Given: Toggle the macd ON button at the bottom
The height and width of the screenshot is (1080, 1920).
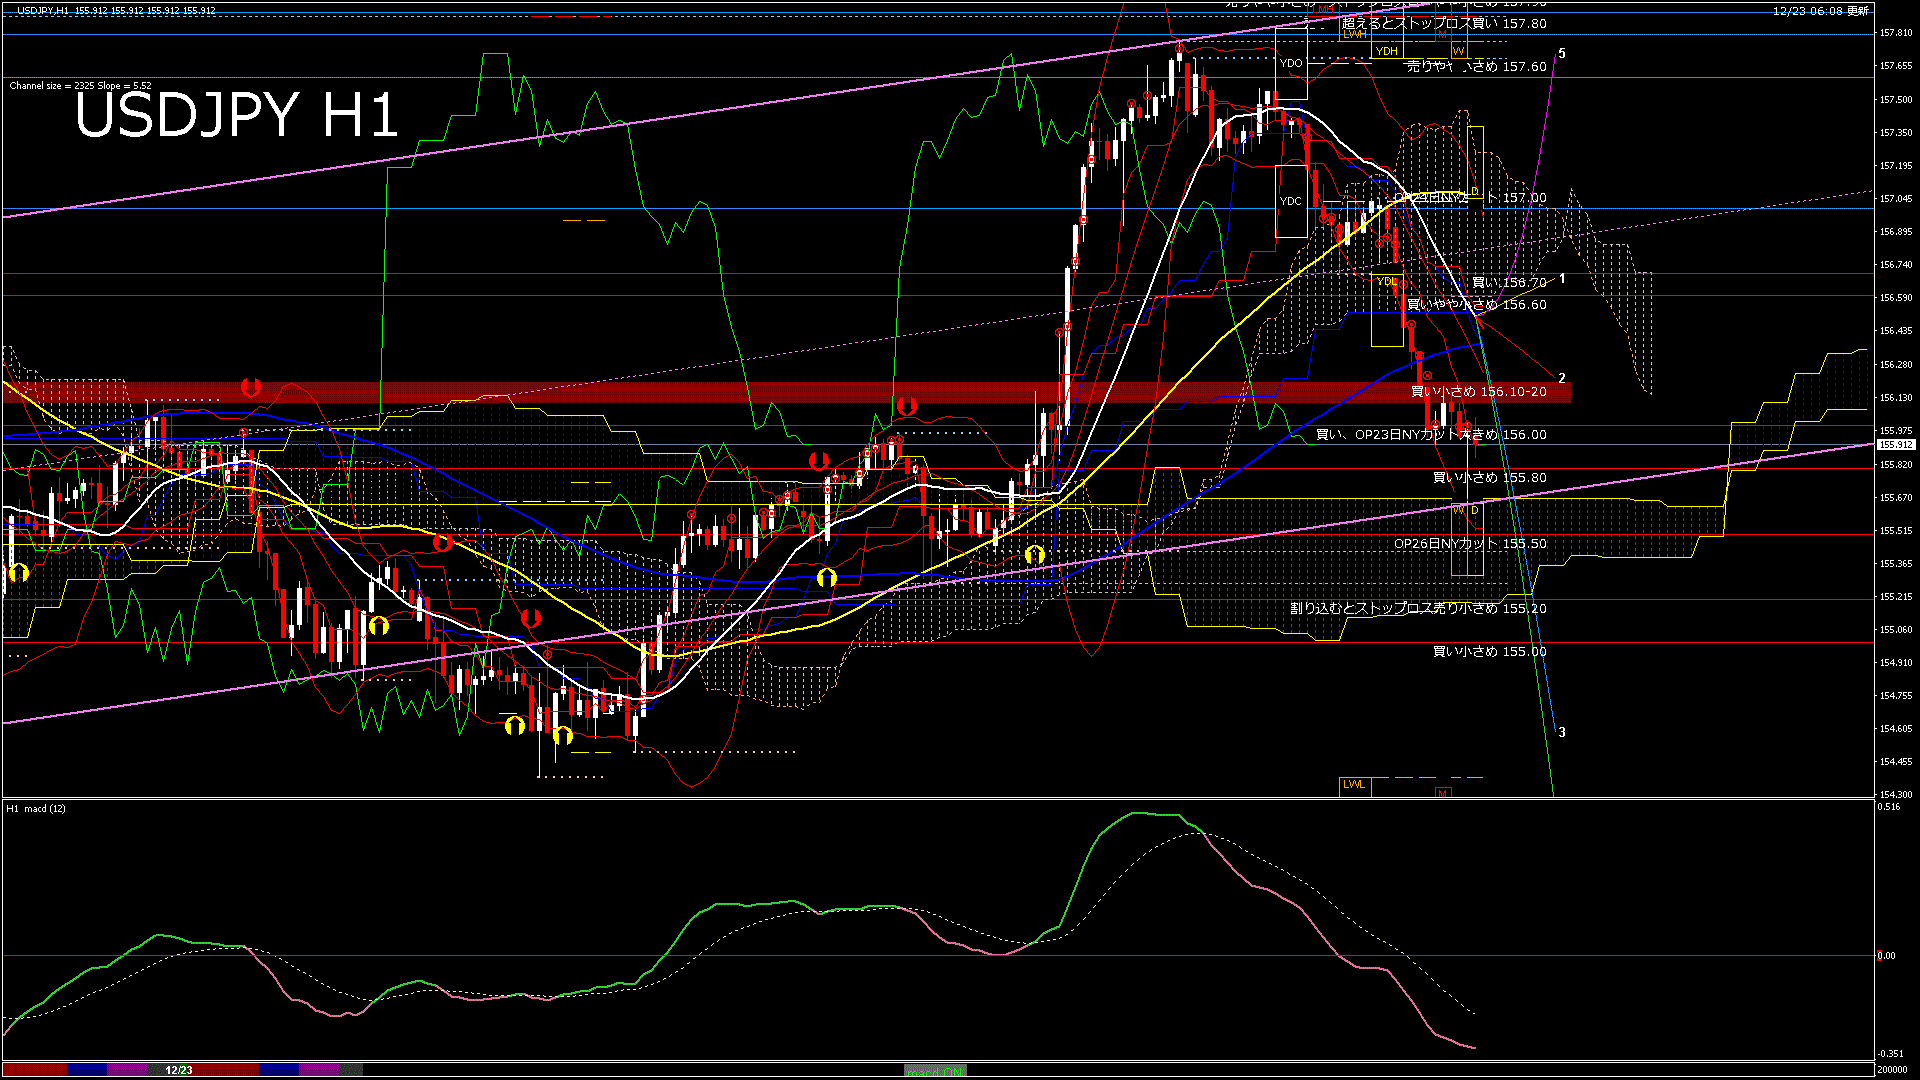Looking at the screenshot, I should 935,1071.
